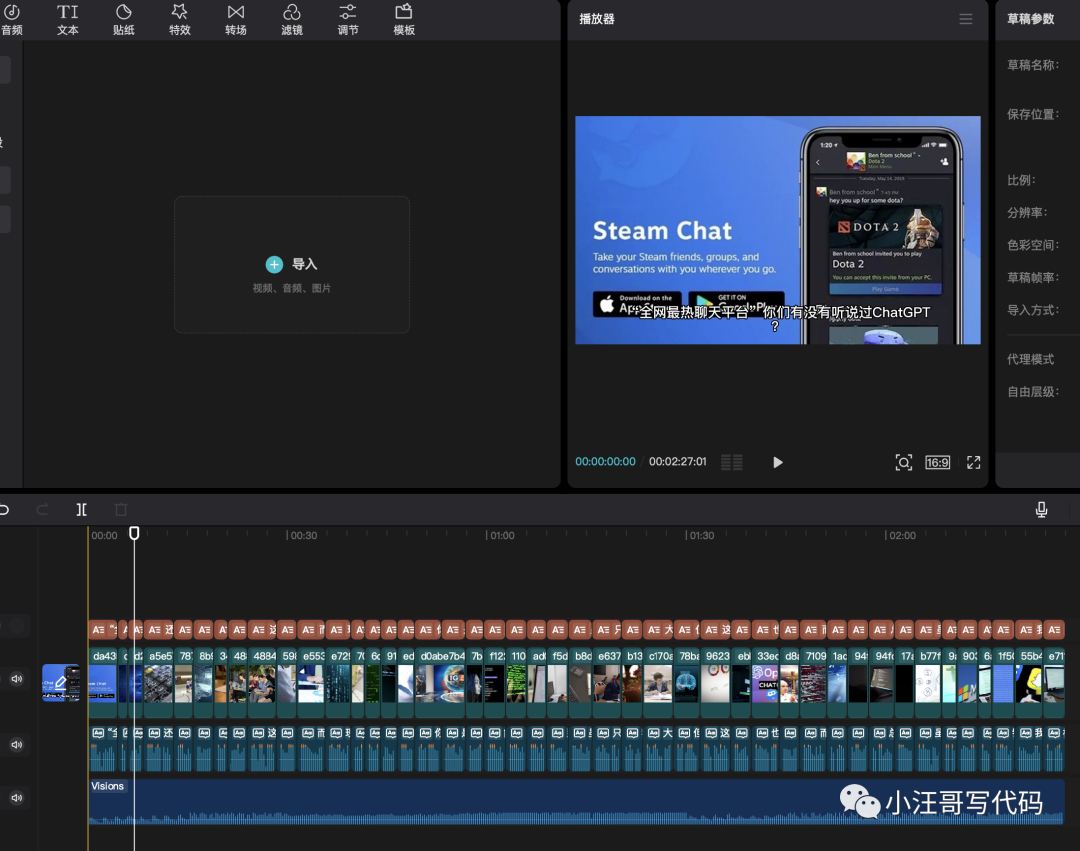Screen dimensions: 1080x851
Task: Click the cover thumbnail before the video track
Action: click(x=61, y=682)
